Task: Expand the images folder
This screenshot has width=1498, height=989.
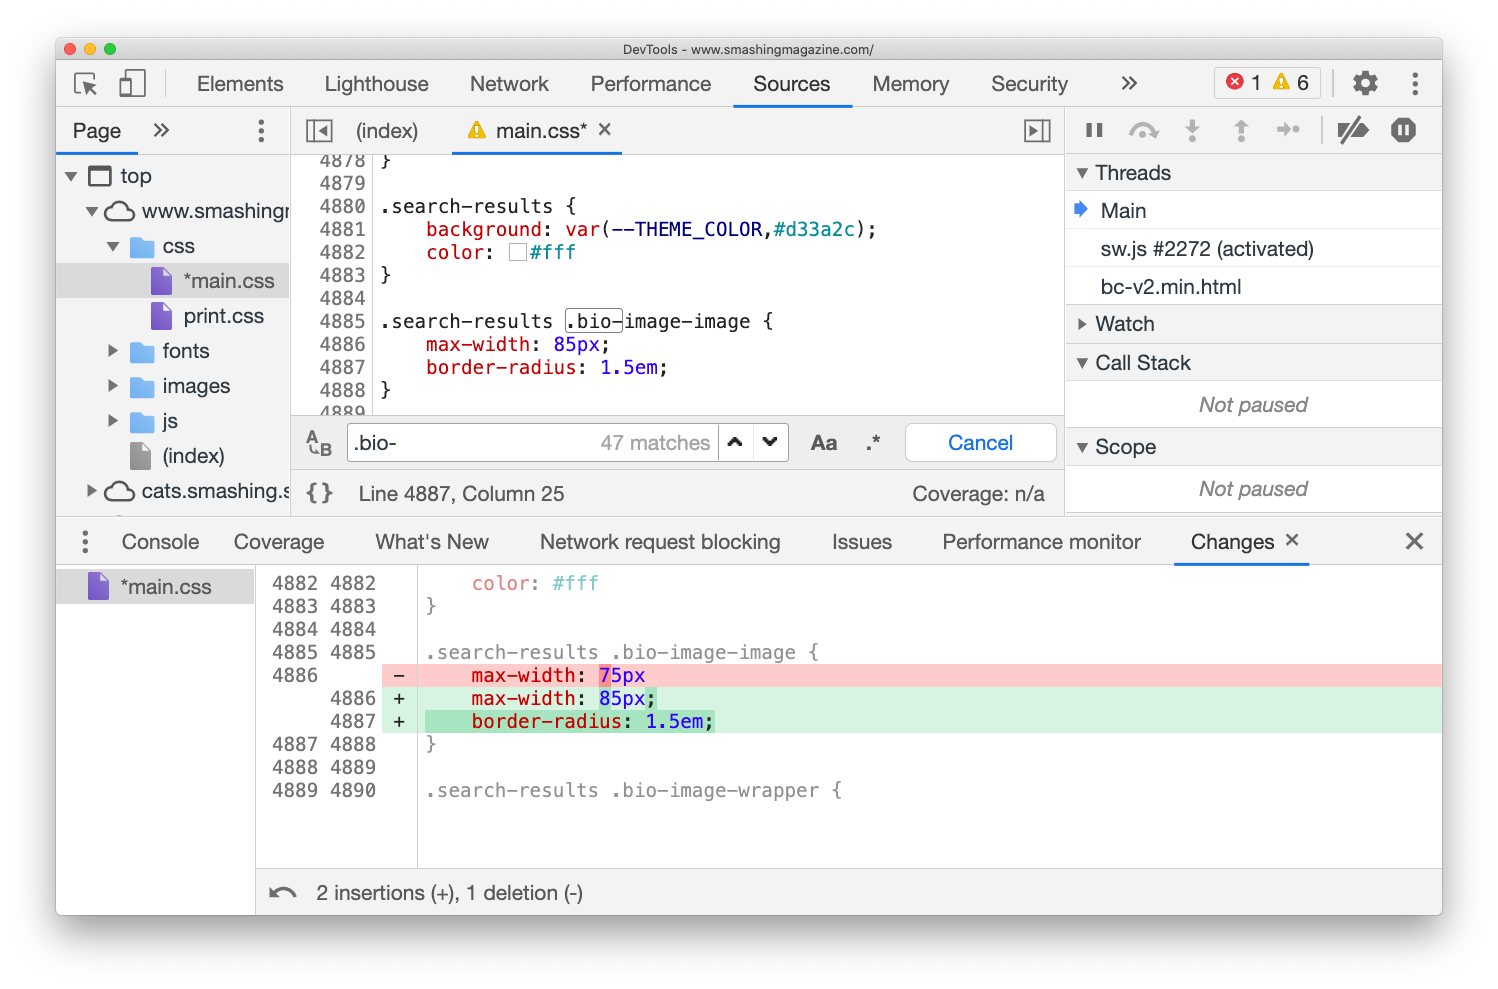Action: click(113, 386)
